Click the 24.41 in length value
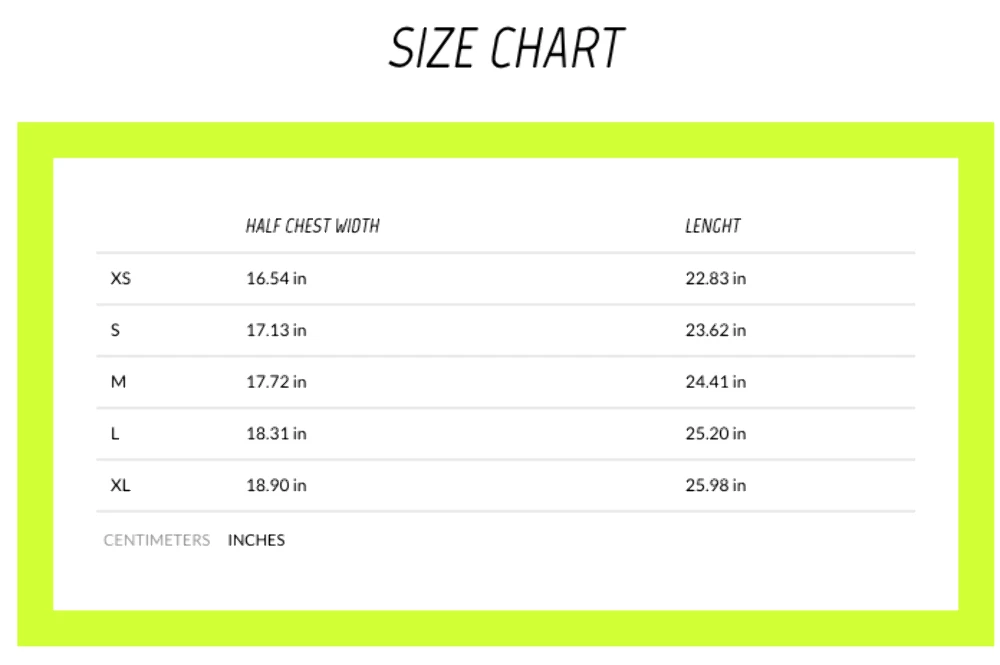The width and height of the screenshot is (1000, 665). [715, 382]
